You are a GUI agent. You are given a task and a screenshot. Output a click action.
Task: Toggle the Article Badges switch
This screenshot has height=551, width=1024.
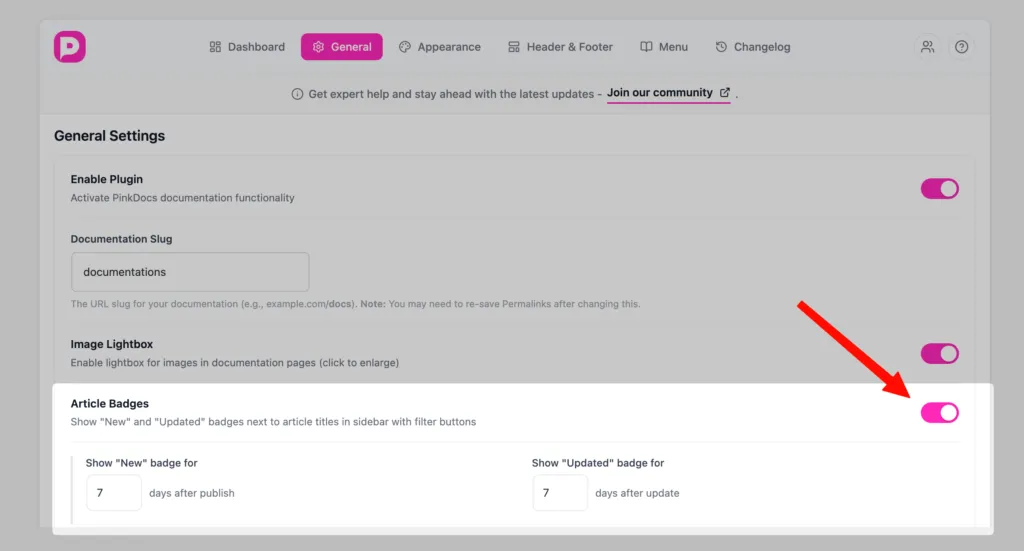coord(939,412)
